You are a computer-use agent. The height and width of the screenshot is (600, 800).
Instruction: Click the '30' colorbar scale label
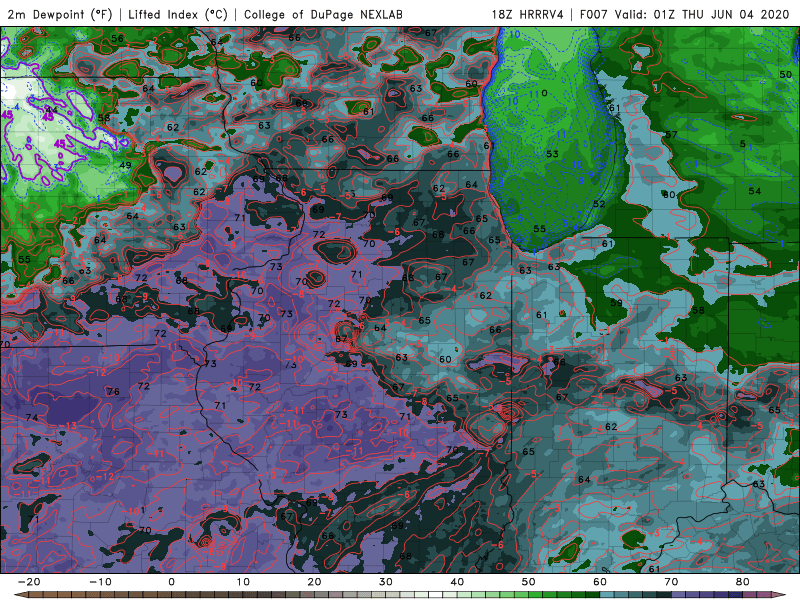tap(386, 582)
